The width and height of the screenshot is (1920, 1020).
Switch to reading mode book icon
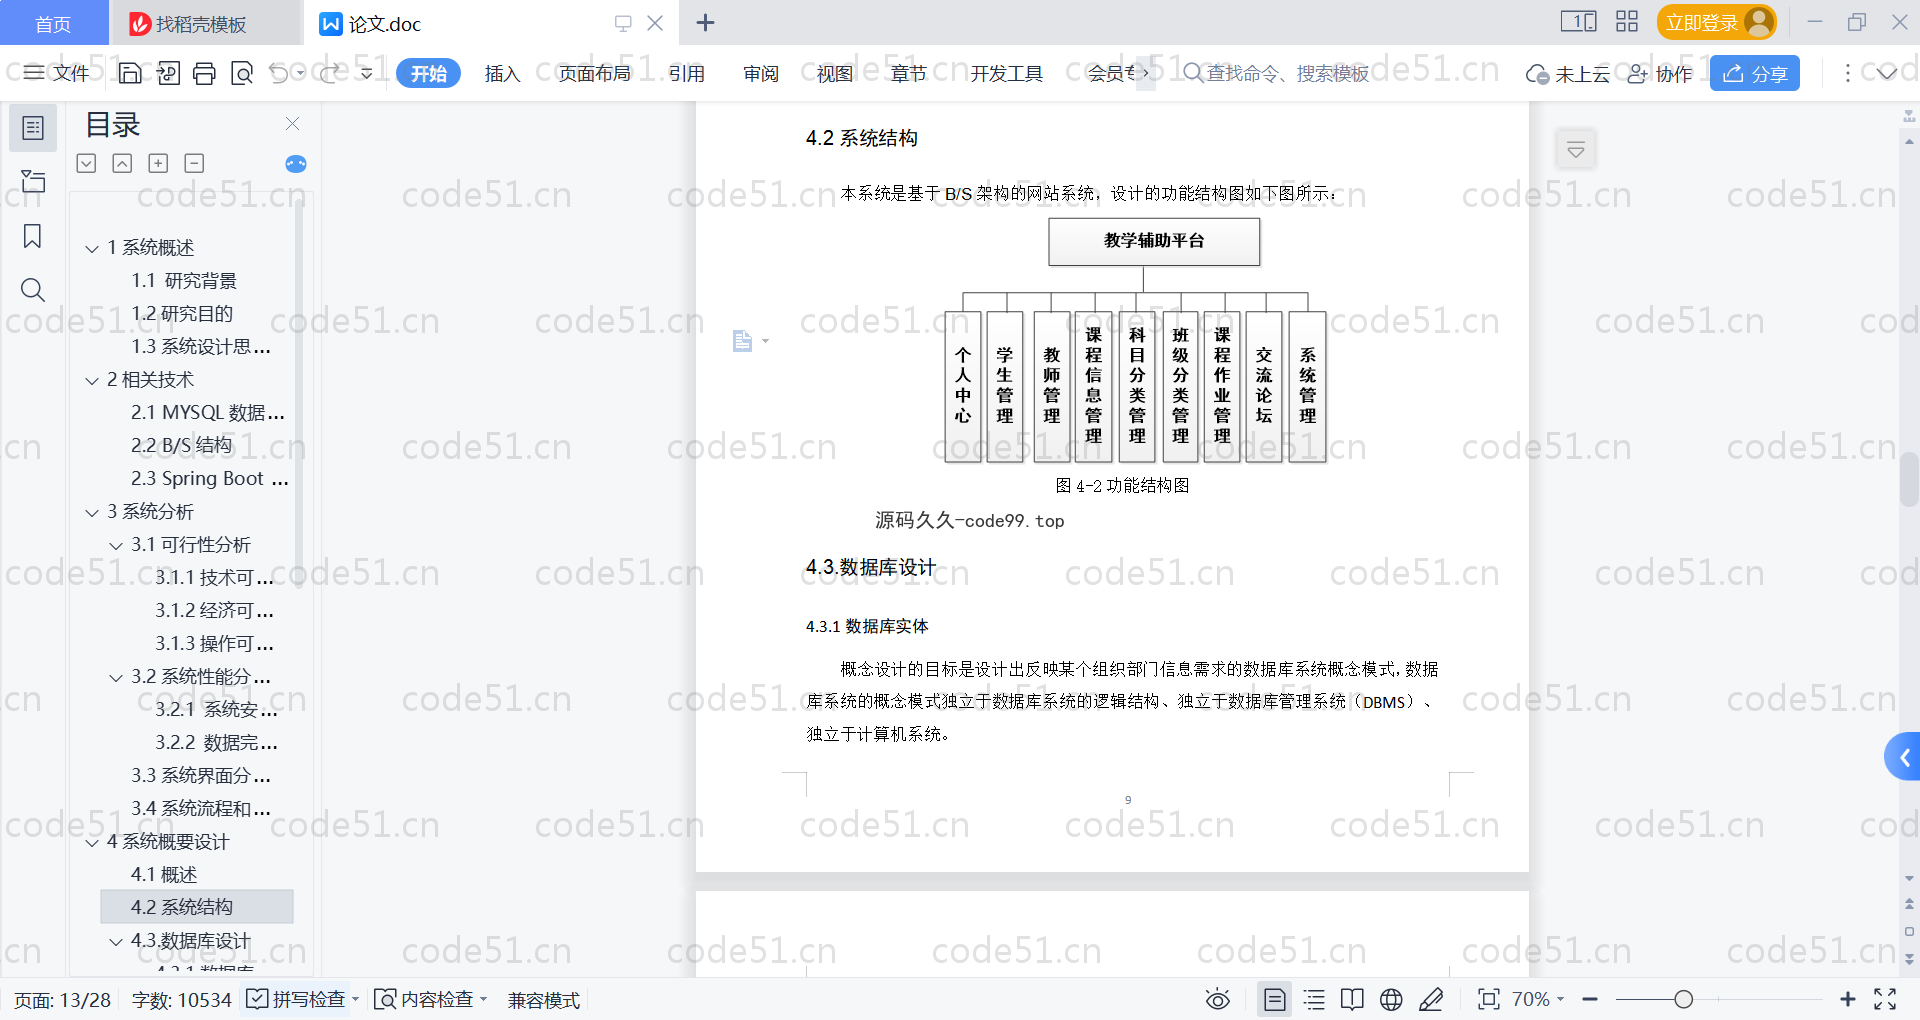1352,999
